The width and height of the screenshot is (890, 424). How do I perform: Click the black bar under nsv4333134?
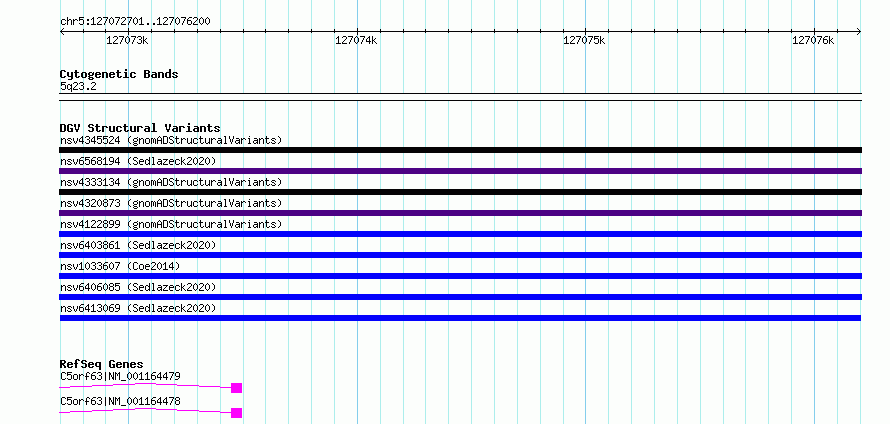460,192
